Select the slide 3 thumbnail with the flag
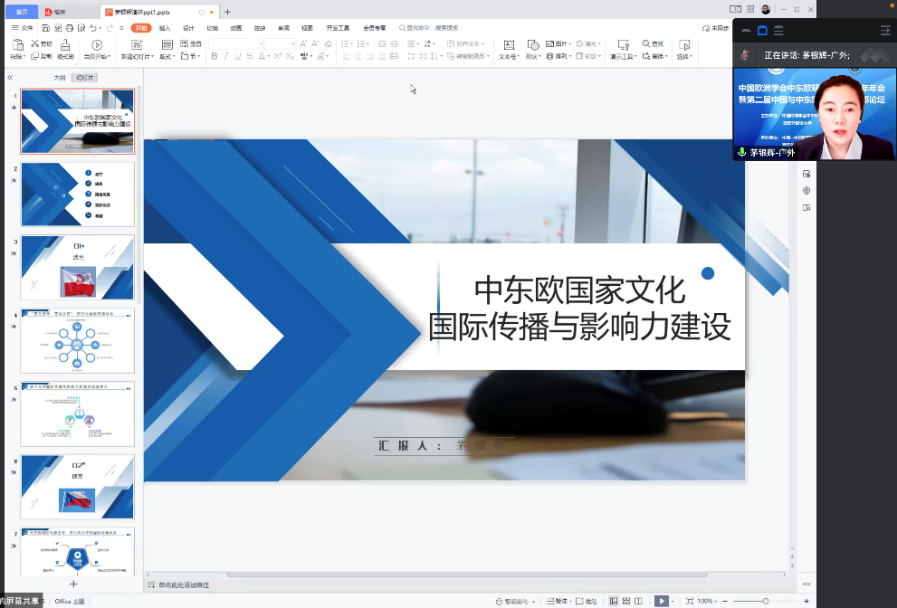The width and height of the screenshot is (897, 608). click(77, 268)
